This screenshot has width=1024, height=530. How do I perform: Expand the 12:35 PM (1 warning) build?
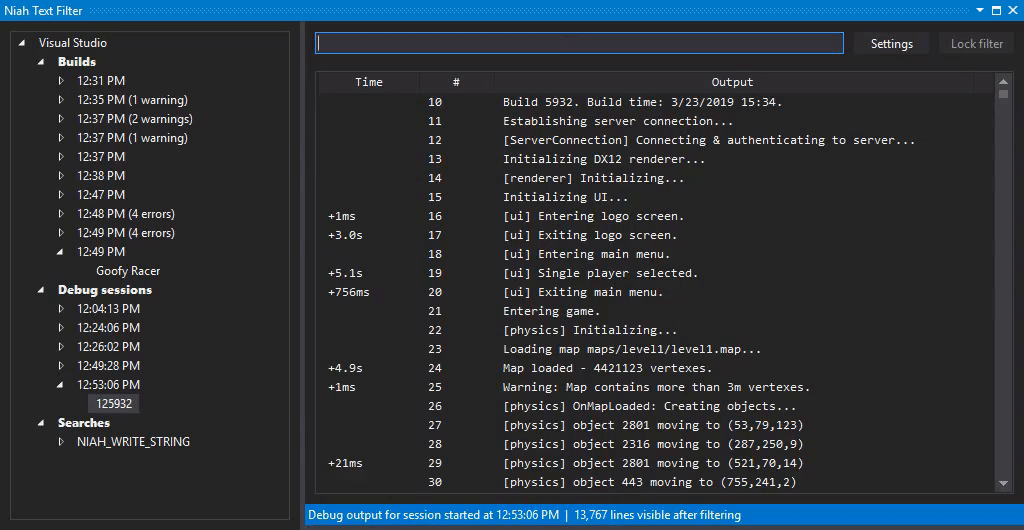pyautogui.click(x=61, y=100)
